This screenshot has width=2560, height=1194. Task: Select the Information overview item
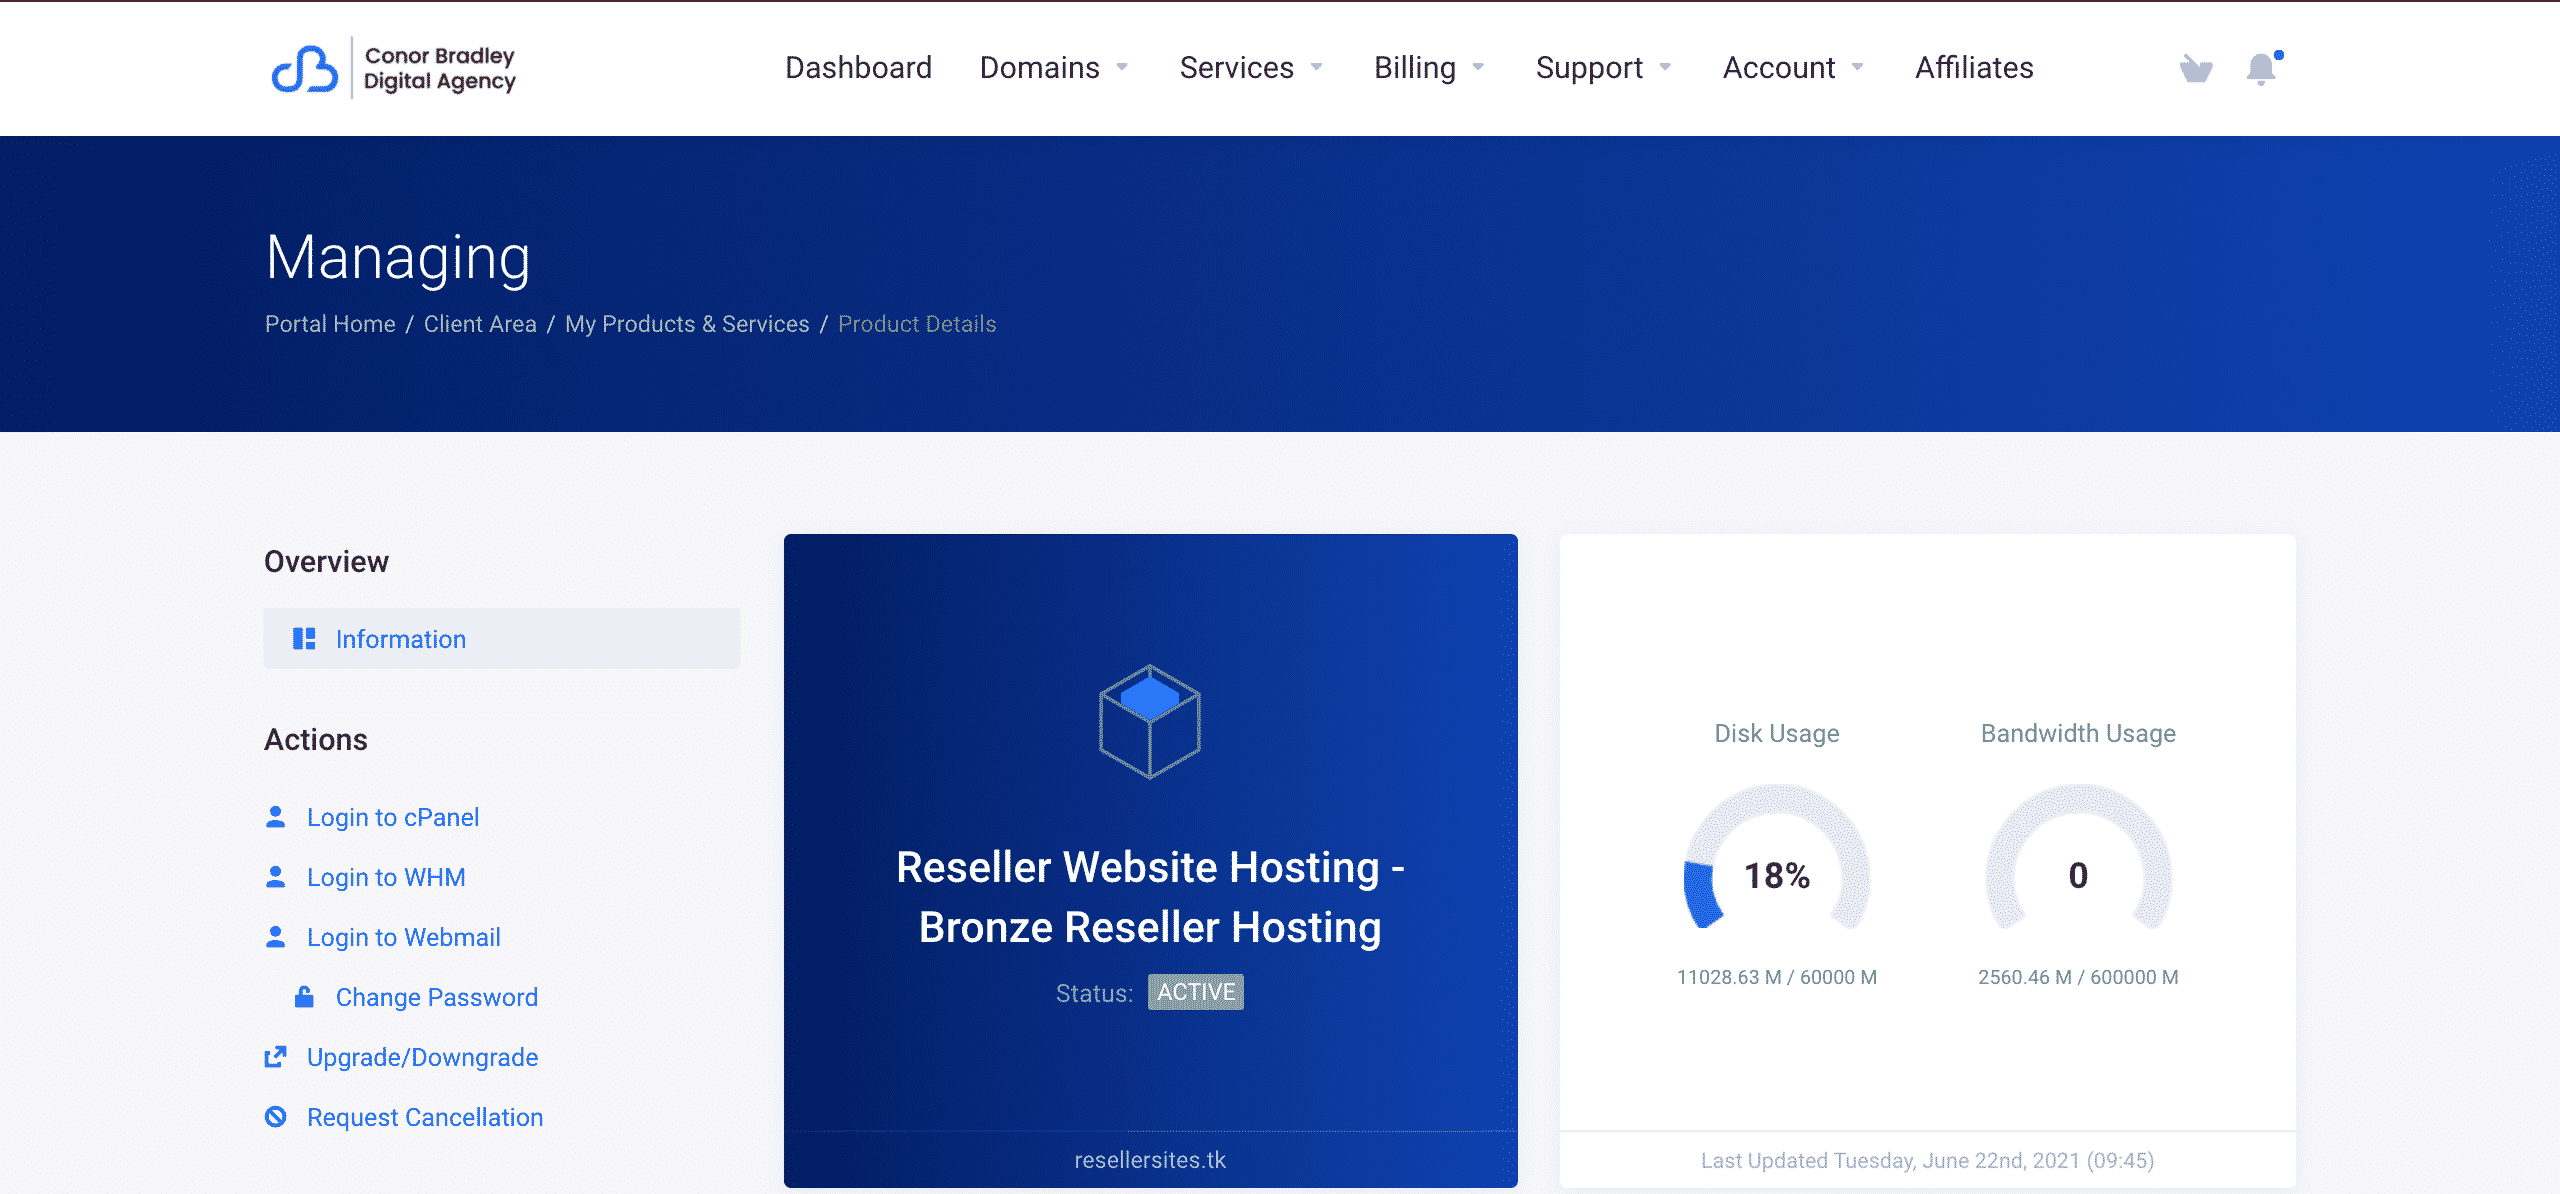[502, 638]
